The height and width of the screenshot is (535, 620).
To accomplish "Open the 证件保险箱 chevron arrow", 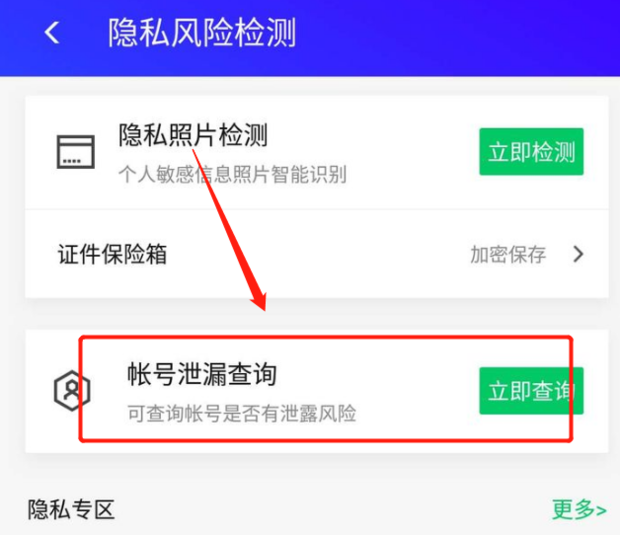I will click(578, 254).
